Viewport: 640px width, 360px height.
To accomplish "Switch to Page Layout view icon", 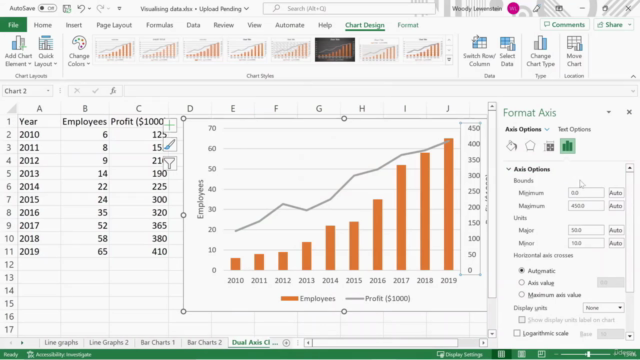I will pyautogui.click(x=522, y=354).
